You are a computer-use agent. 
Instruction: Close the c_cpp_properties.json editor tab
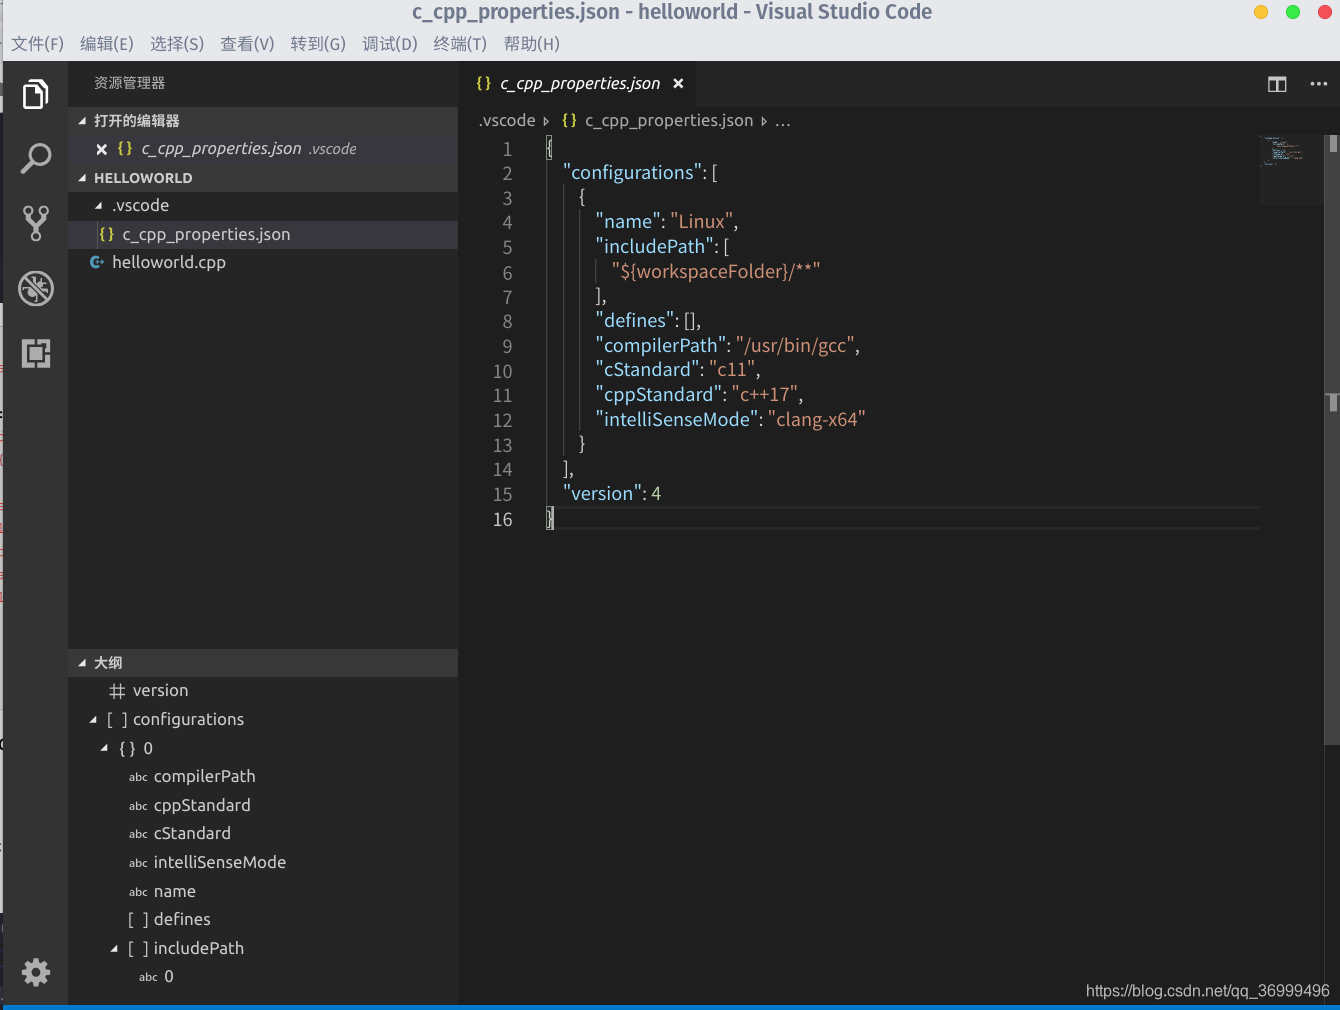click(678, 84)
